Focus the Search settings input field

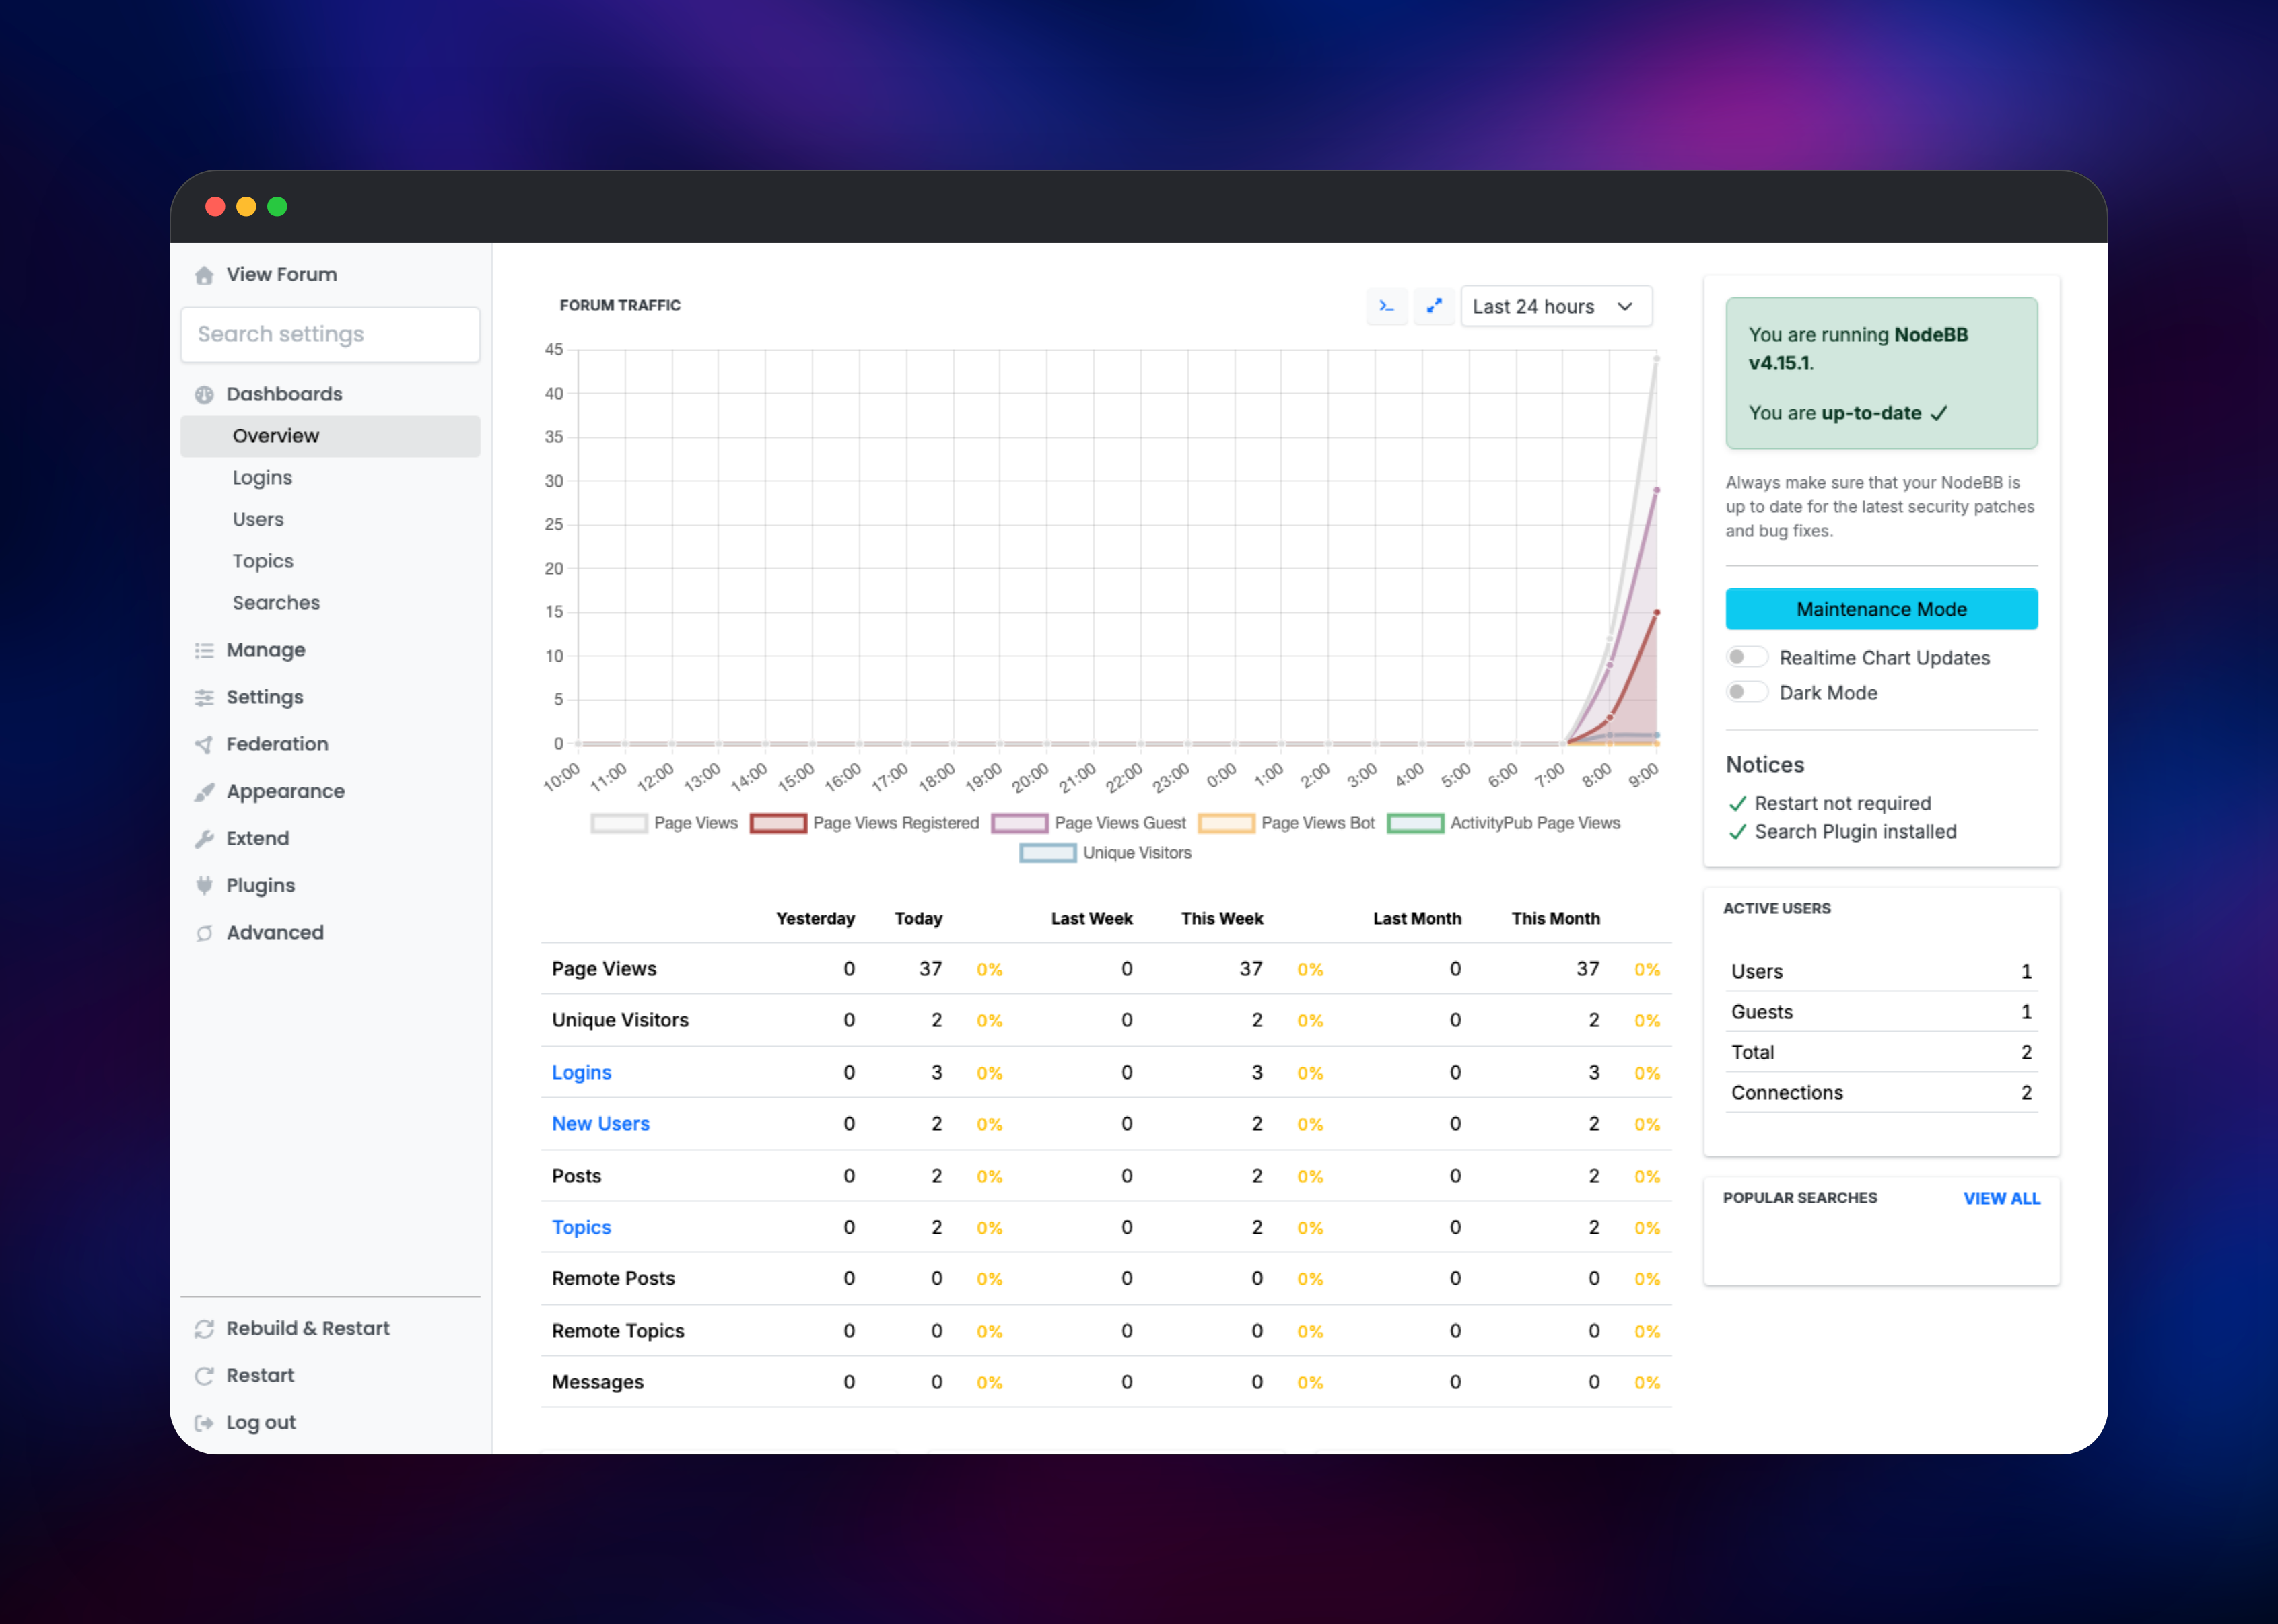(330, 335)
